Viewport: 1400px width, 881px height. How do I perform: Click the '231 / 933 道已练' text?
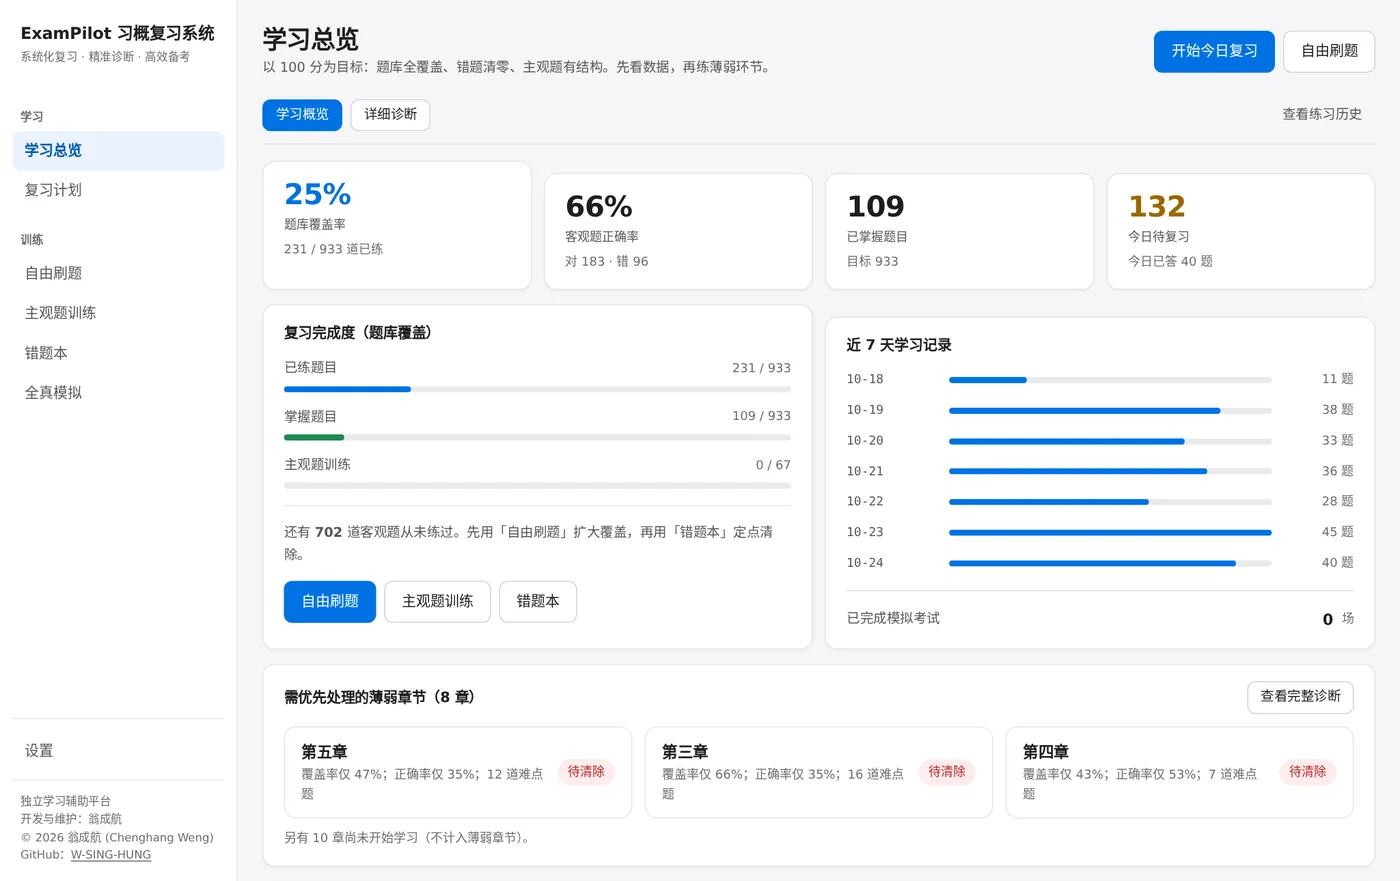[333, 249]
